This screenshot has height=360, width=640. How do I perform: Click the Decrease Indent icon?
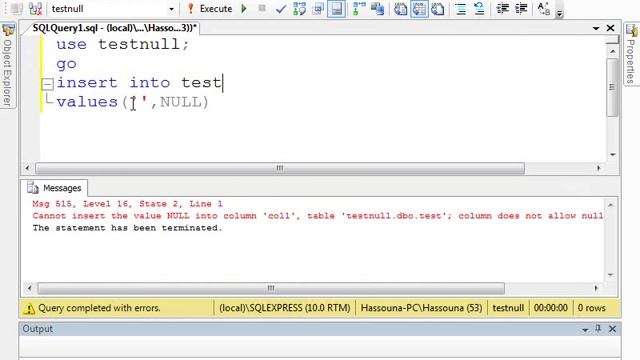click(502, 9)
